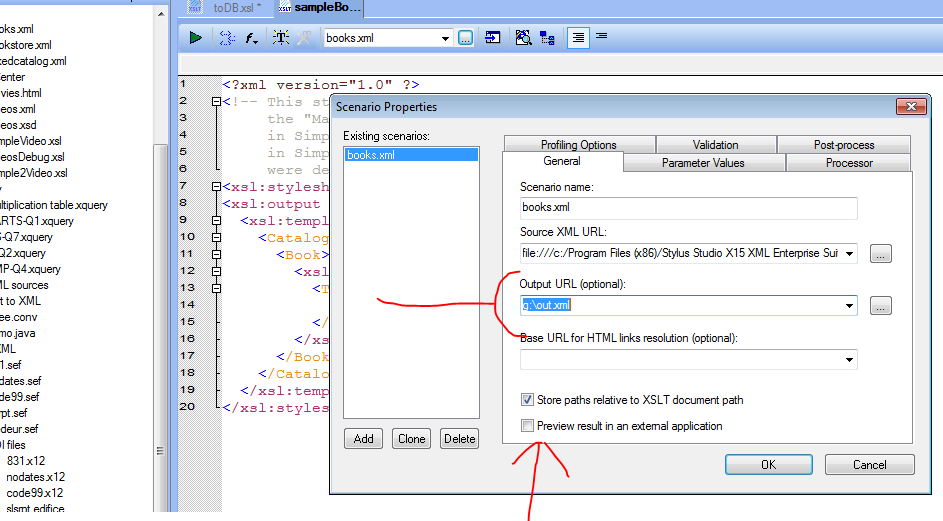Image resolution: width=943 pixels, height=521 pixels.
Task: Open the Post-process tab
Action: pos(844,144)
